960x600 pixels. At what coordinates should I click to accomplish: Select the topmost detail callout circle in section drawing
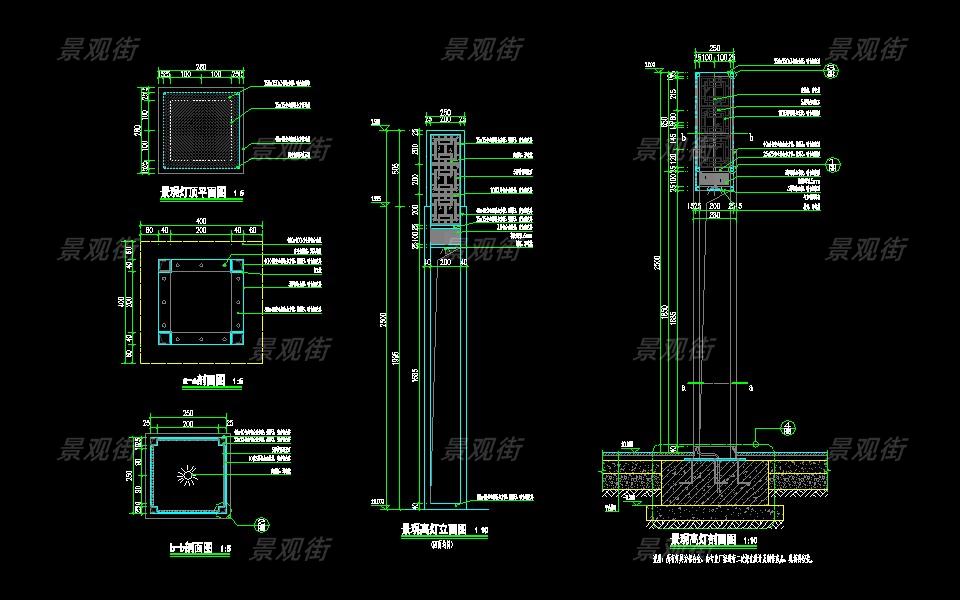[830, 69]
